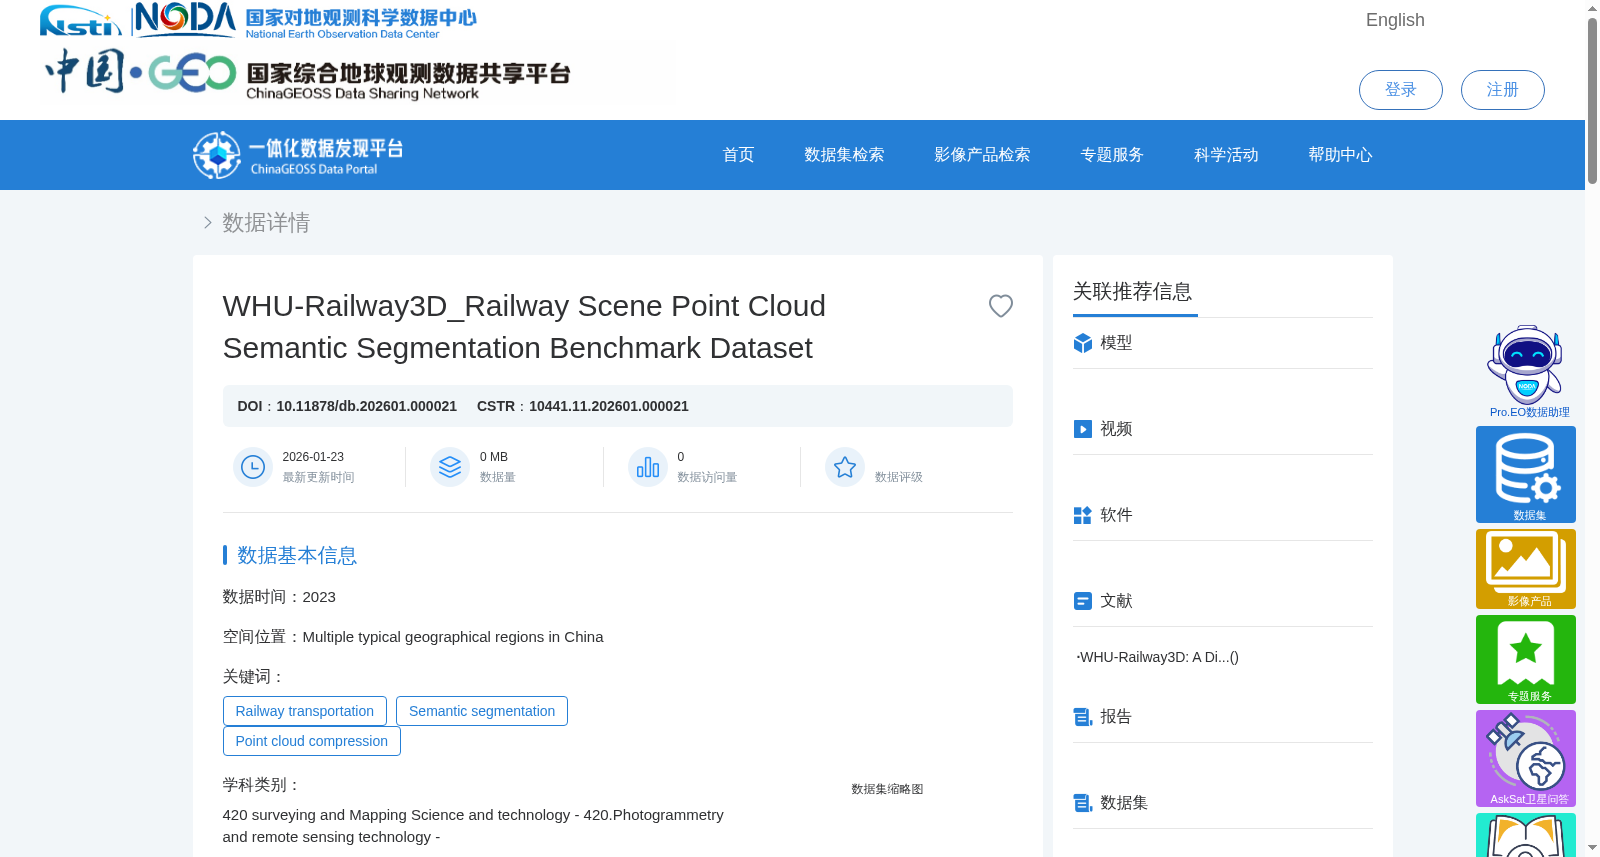Click the cube icon next to 模型

point(1083,343)
